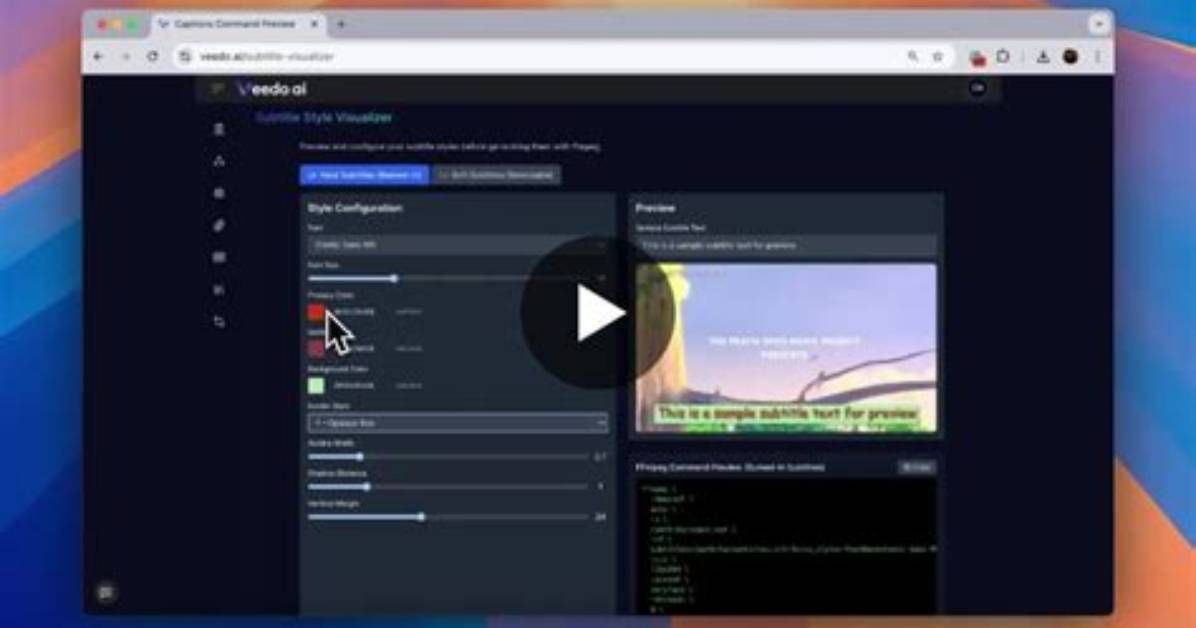The width and height of the screenshot is (1196, 628).
Task: Close the Captions Command Preview tab
Action: (314, 24)
